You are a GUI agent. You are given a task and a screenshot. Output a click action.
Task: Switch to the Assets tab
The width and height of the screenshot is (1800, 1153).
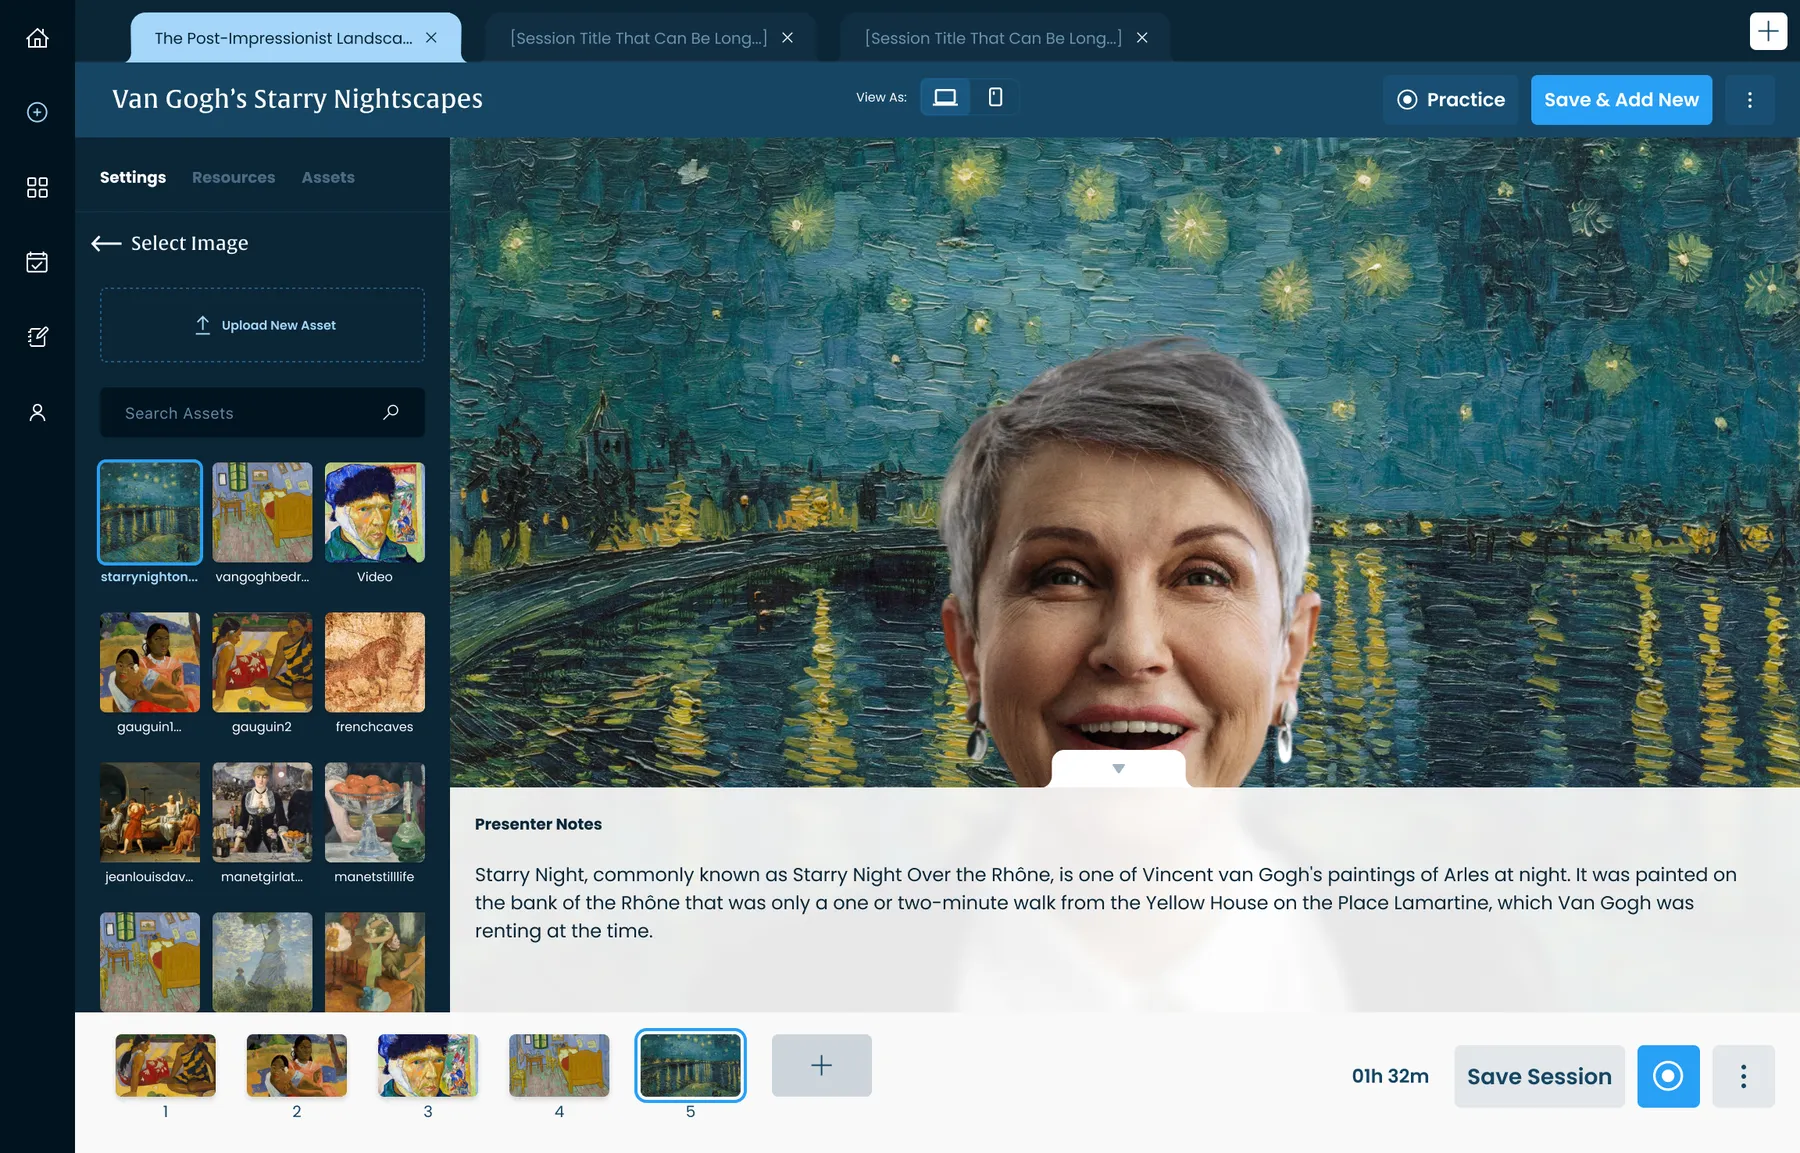click(328, 177)
